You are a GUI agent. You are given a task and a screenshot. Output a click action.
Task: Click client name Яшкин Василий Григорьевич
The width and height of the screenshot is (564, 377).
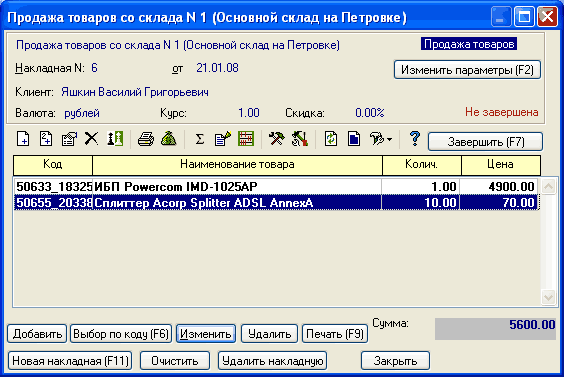click(135, 92)
